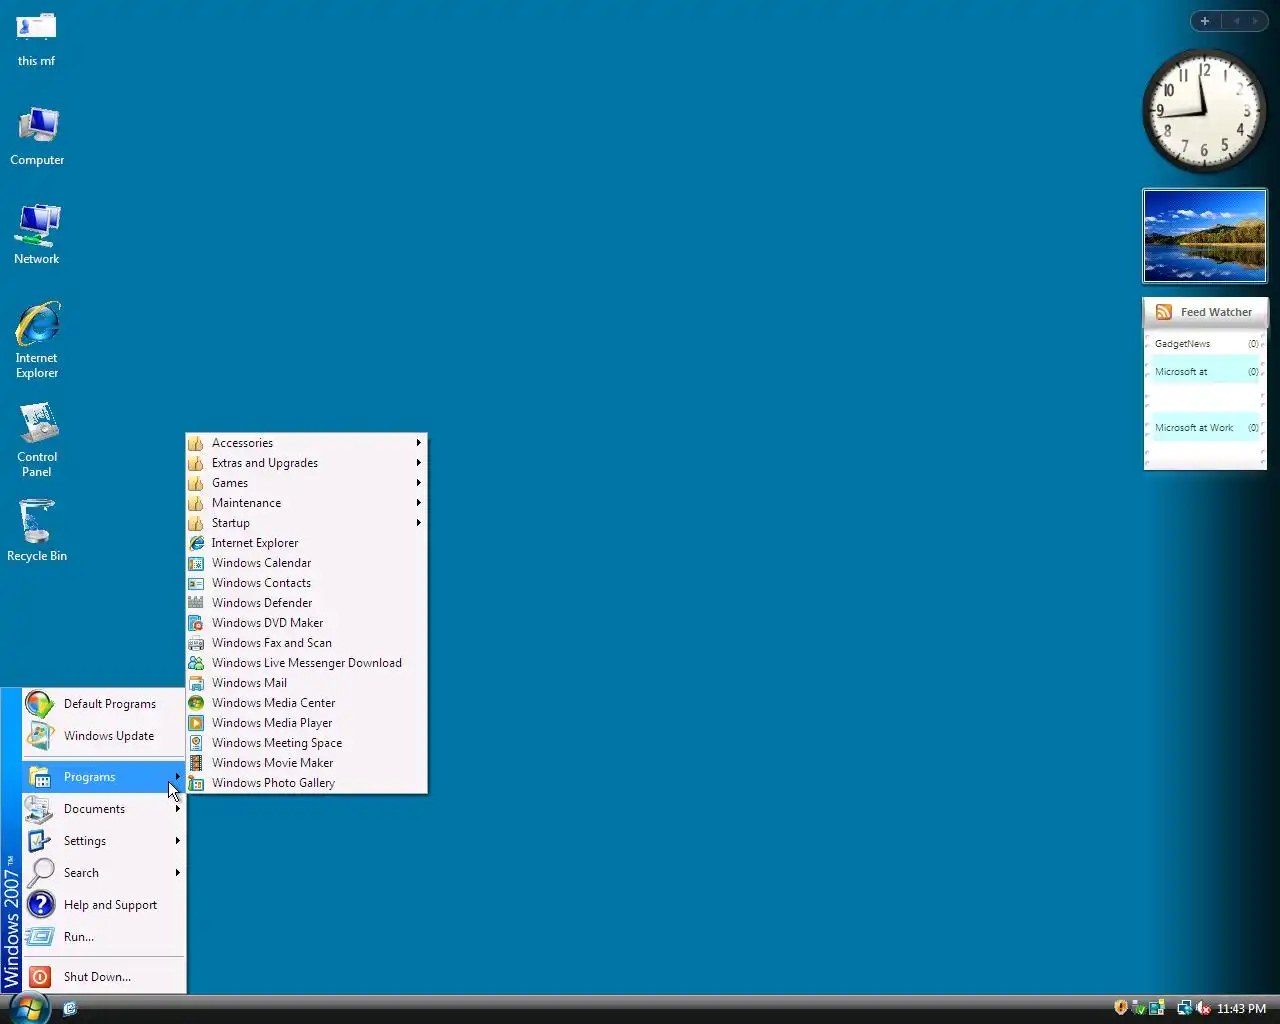
Task: Launch Internet Explorer from Programs menu
Action: [x=306, y=543]
